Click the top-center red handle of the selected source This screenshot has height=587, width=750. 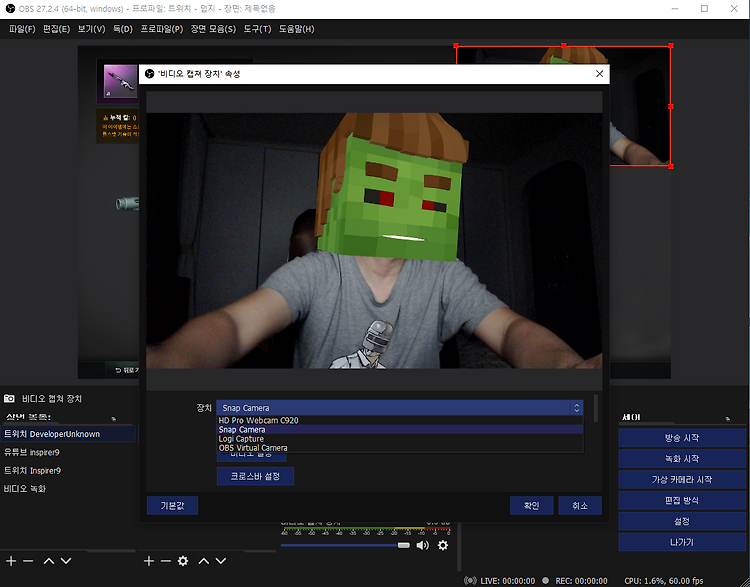click(564, 45)
